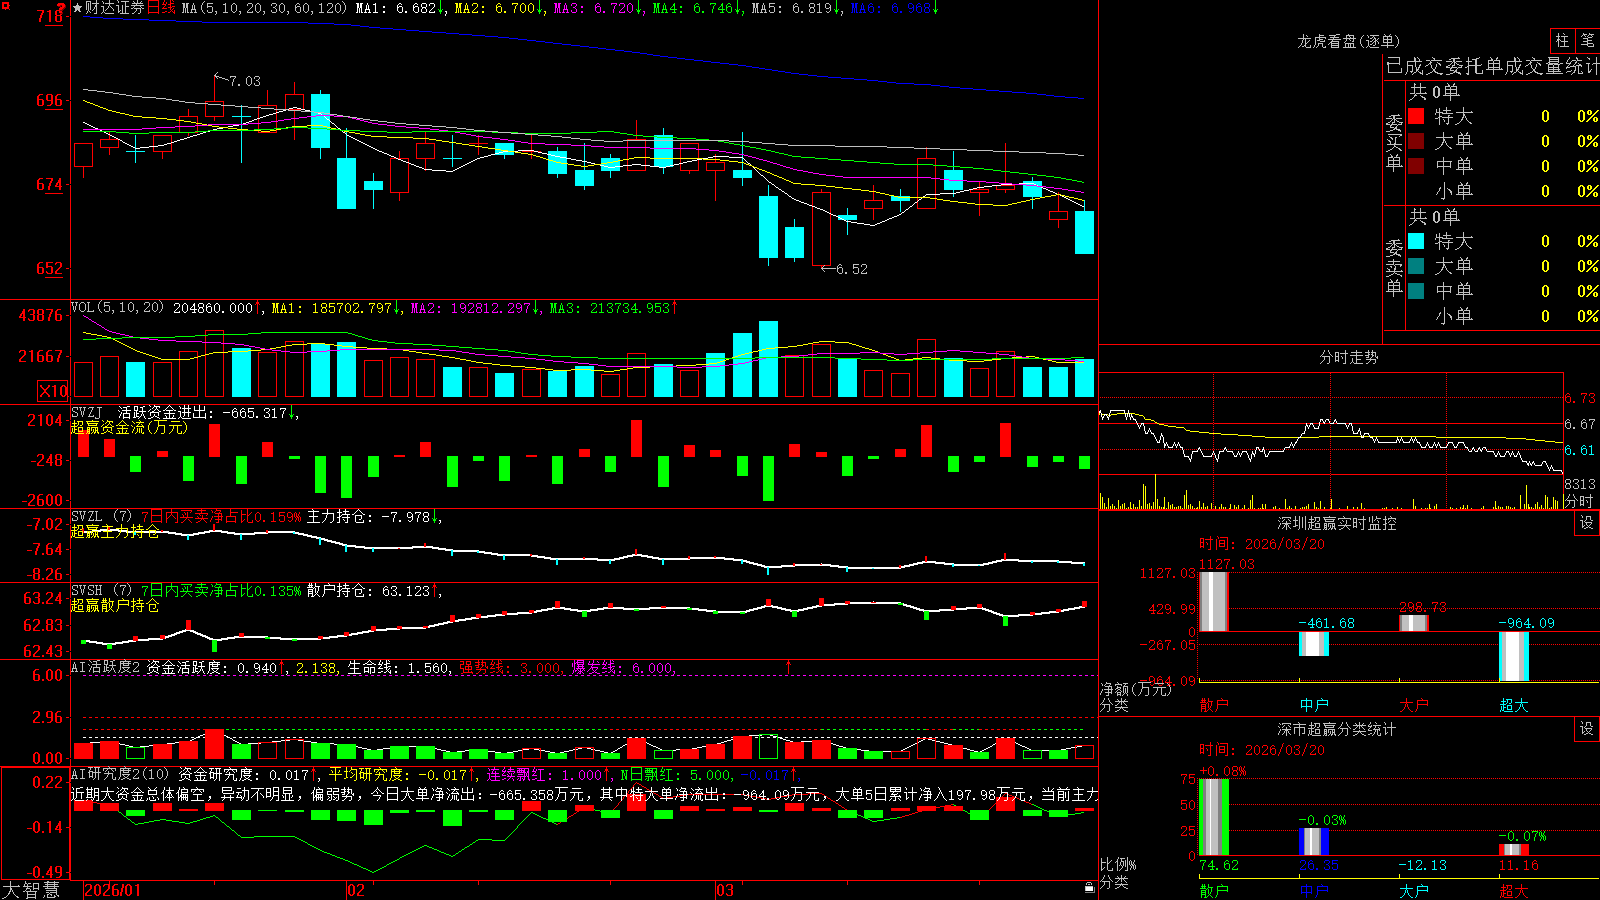Toggle the 分时 label beside the intraday volume
Image resolution: width=1600 pixels, height=900 pixels.
pyautogui.click(x=1579, y=501)
